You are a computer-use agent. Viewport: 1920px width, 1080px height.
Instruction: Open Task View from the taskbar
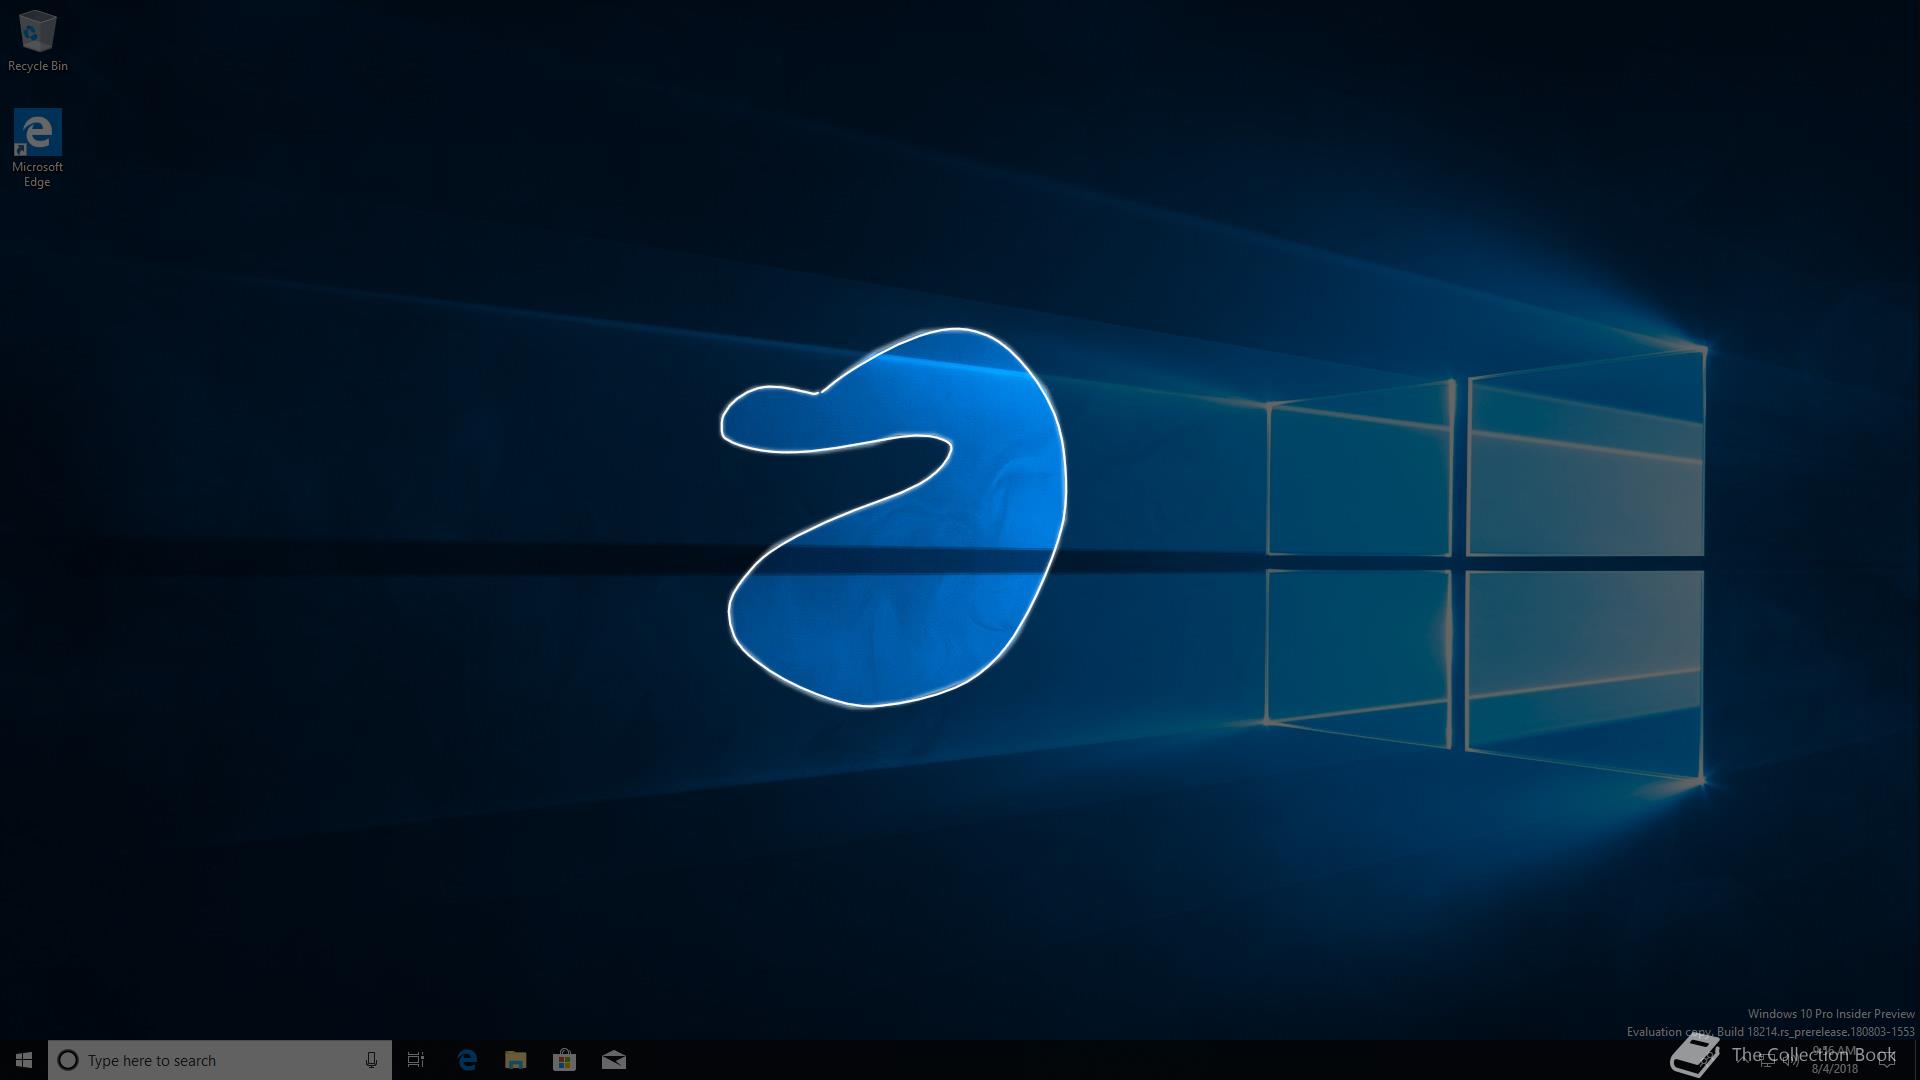coord(416,1060)
